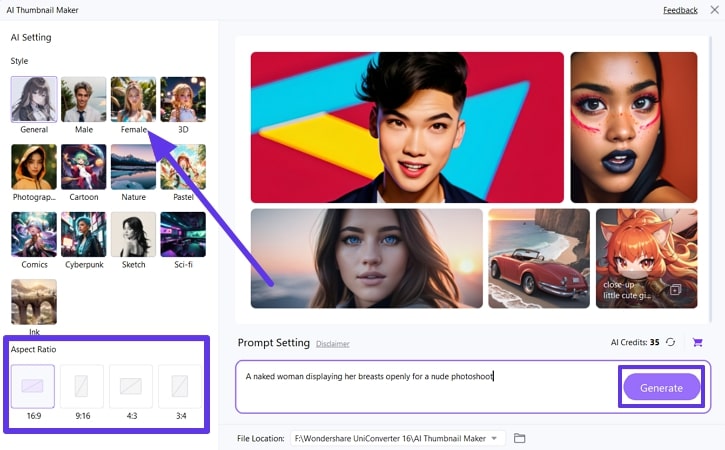This screenshot has width=725, height=450.
Task: Browse output folder via folder icon
Action: [519, 438]
